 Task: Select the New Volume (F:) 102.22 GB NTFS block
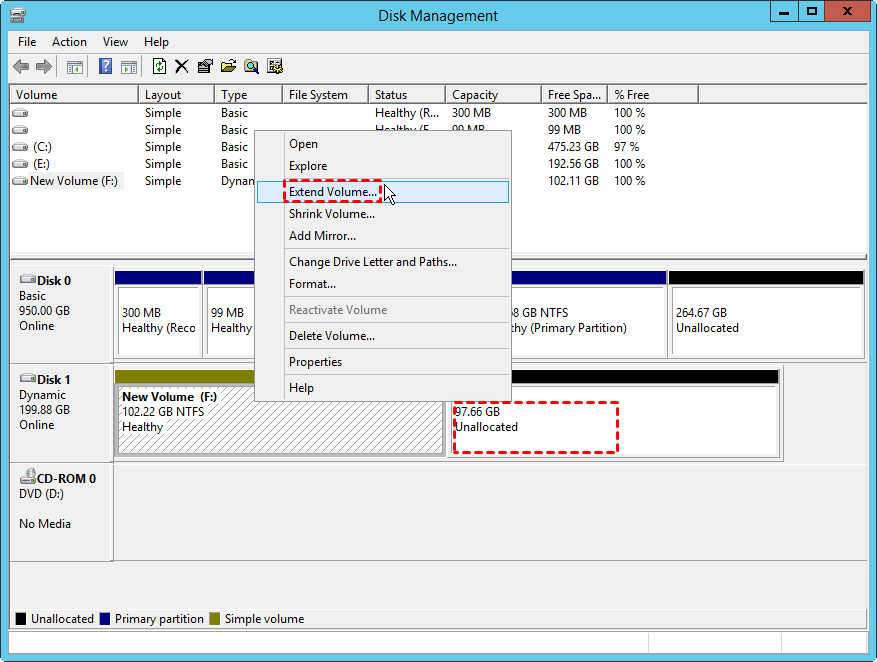[280, 420]
